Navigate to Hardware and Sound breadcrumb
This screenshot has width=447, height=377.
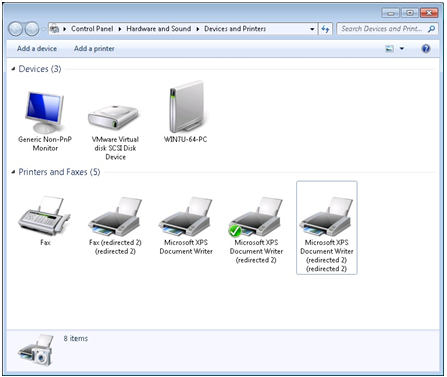(x=159, y=29)
